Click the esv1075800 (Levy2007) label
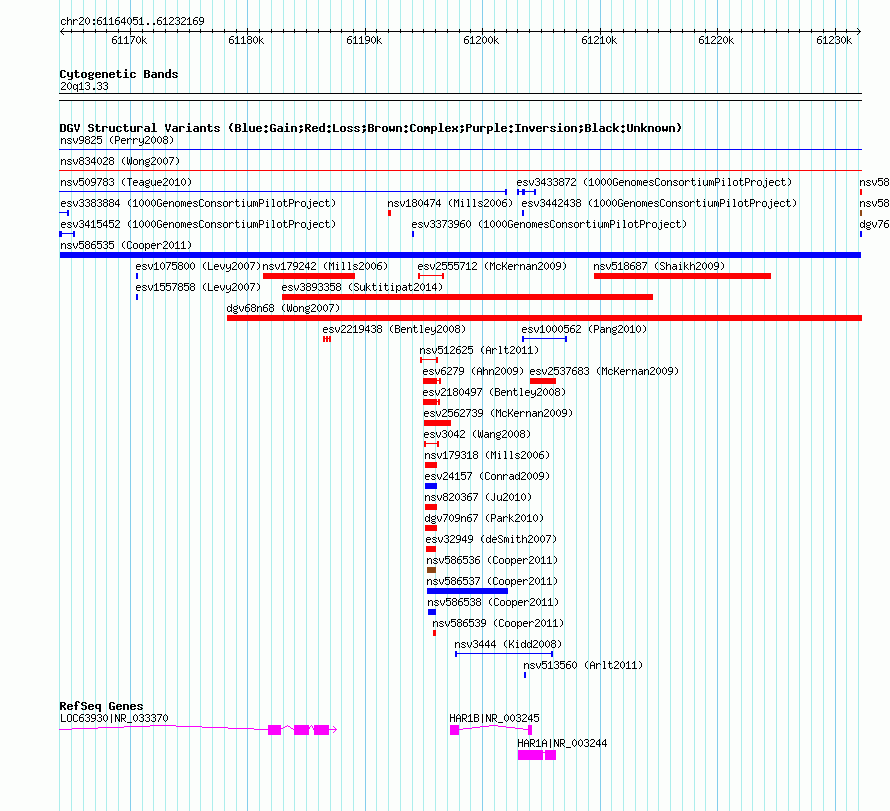This screenshot has height=811, width=890. pos(198,266)
